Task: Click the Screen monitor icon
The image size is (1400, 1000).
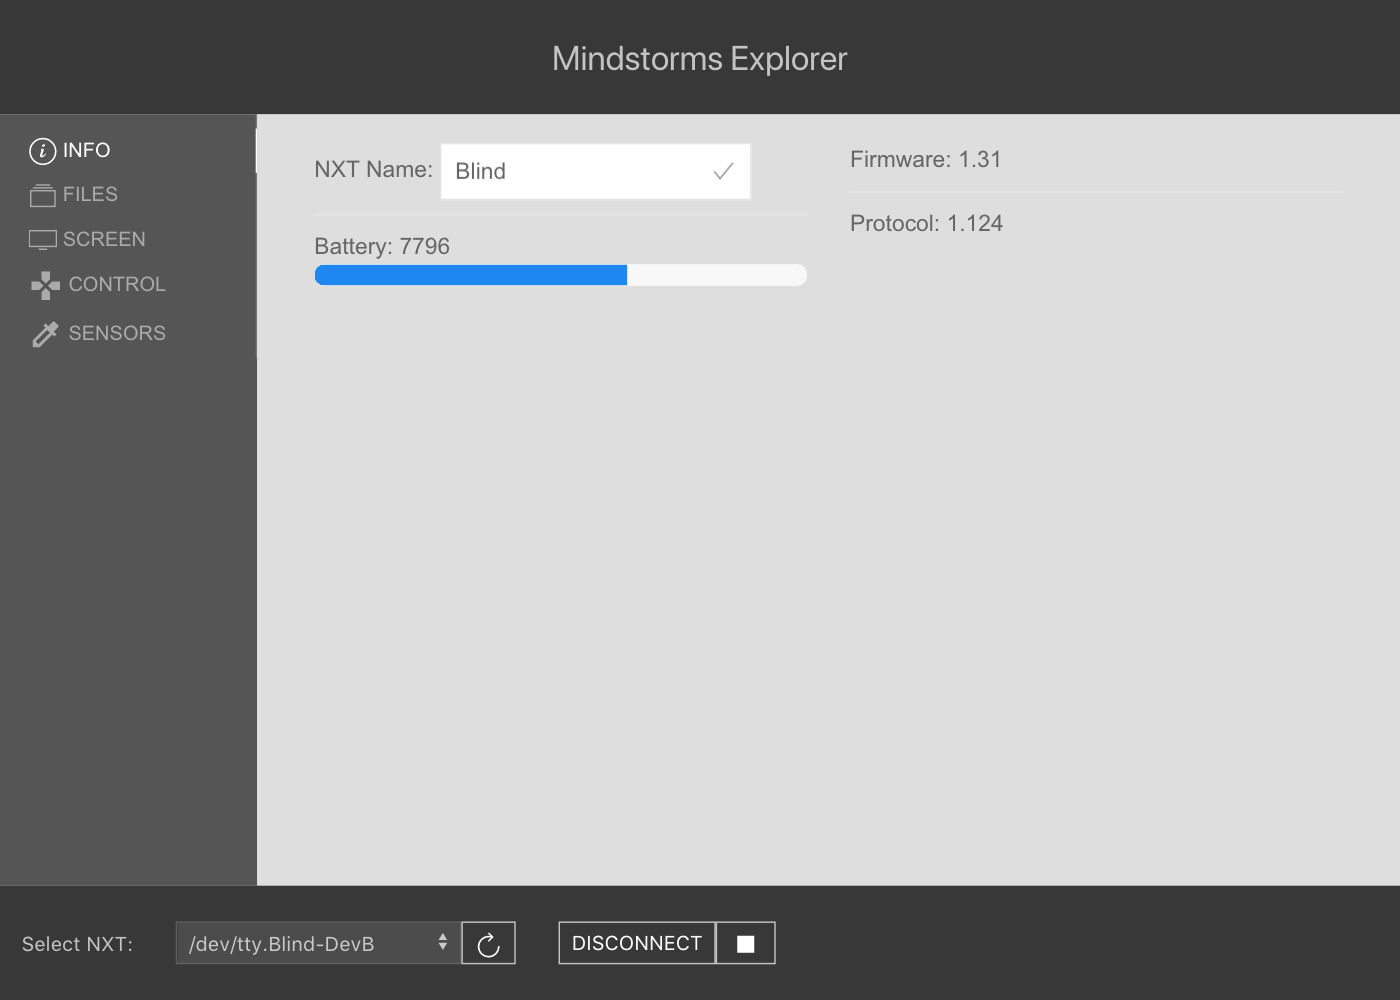Action: pyautogui.click(x=42, y=240)
